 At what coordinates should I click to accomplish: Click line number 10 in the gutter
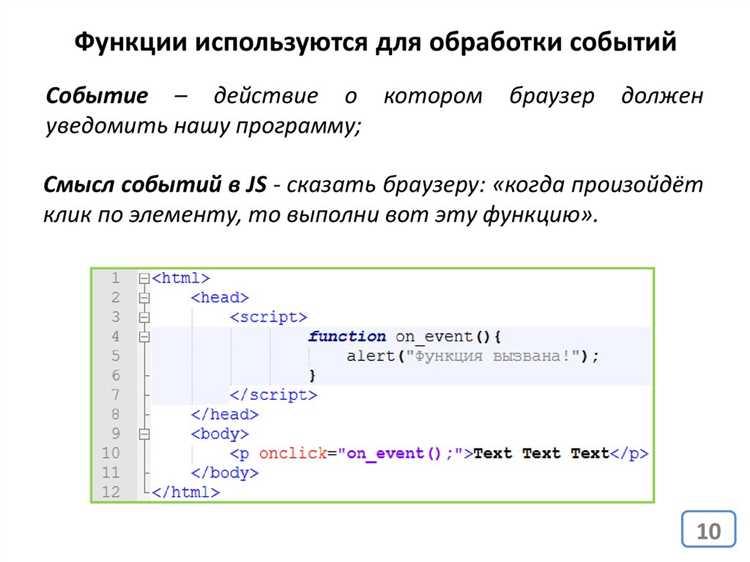[x=110, y=453]
